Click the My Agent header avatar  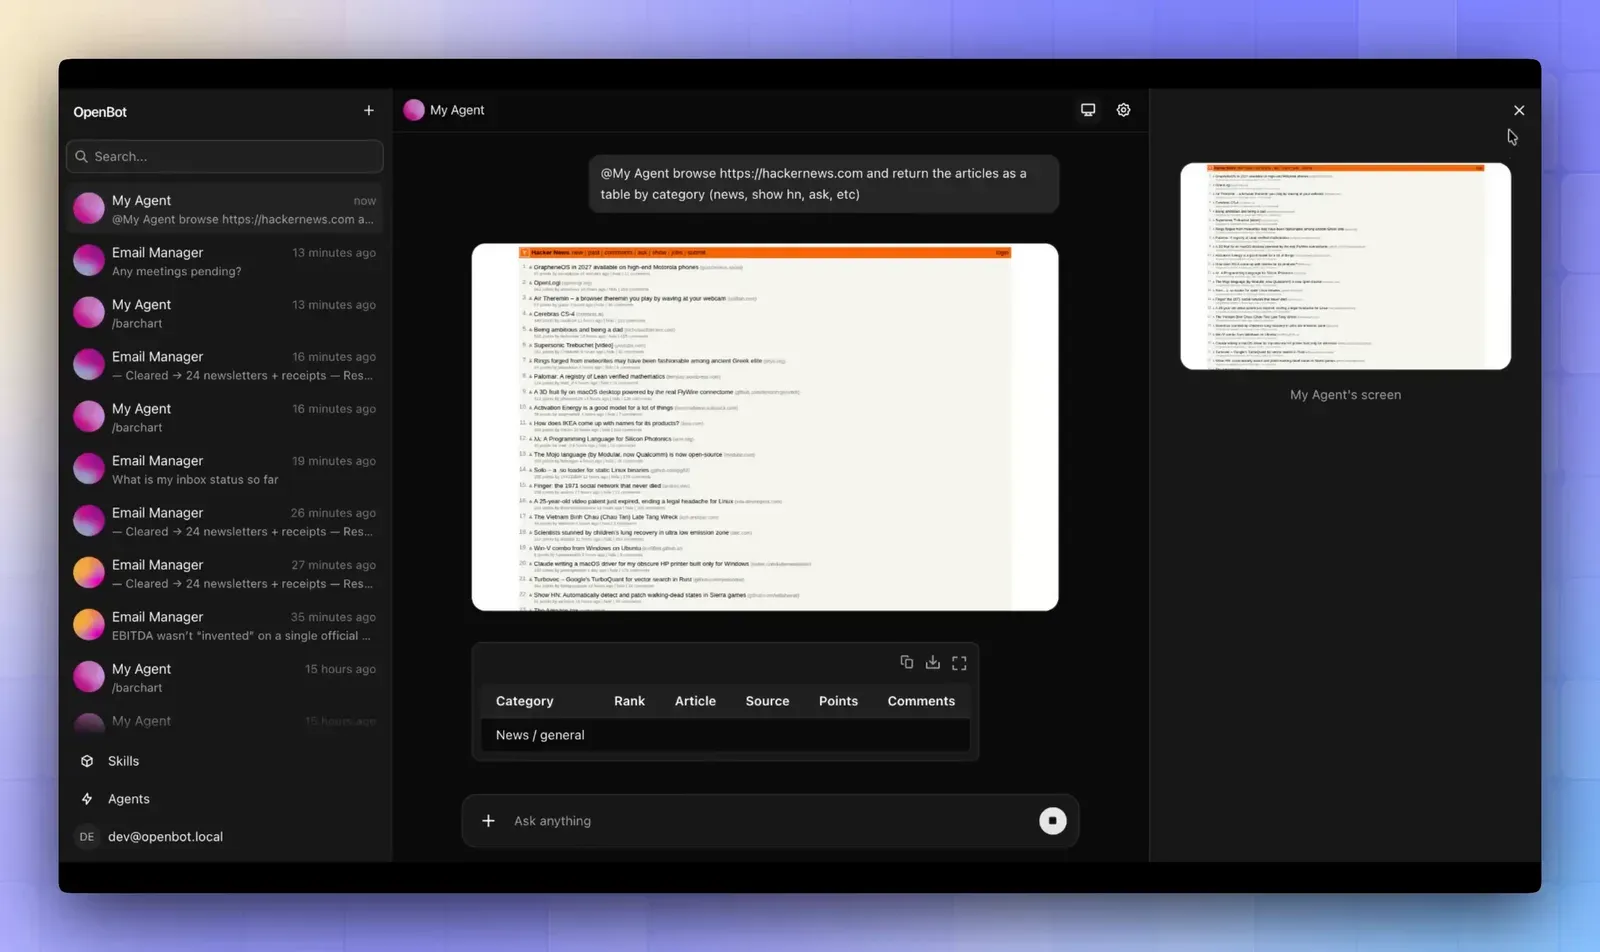coord(414,110)
